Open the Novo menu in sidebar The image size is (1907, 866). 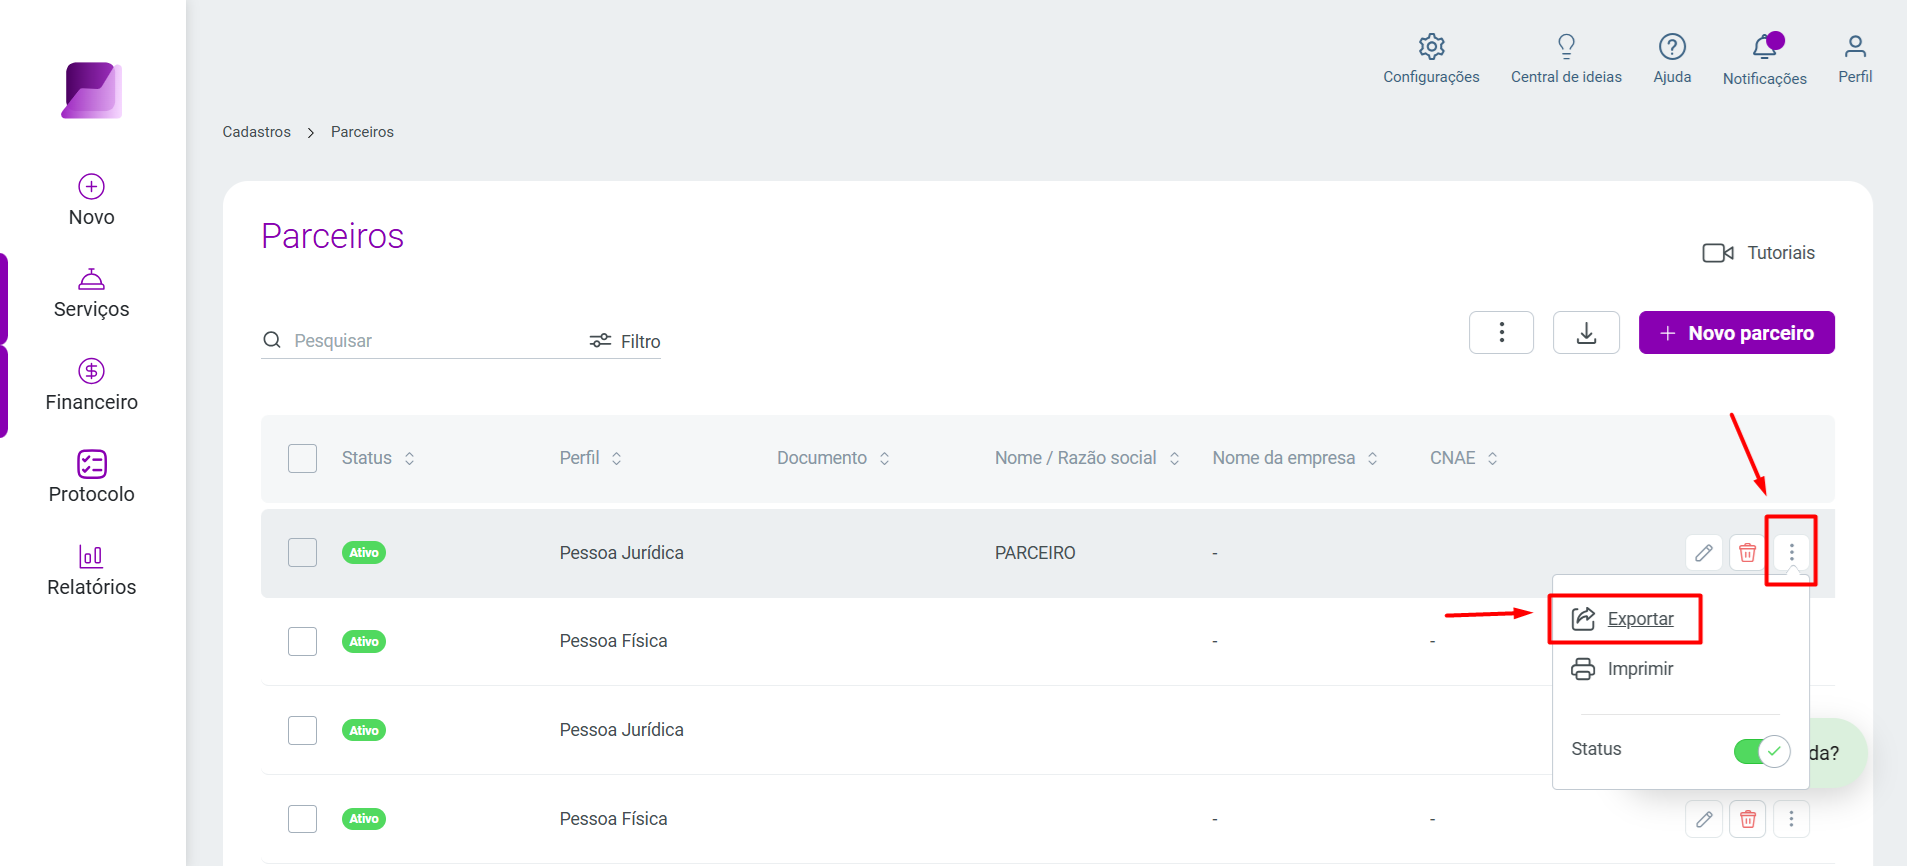coord(92,200)
